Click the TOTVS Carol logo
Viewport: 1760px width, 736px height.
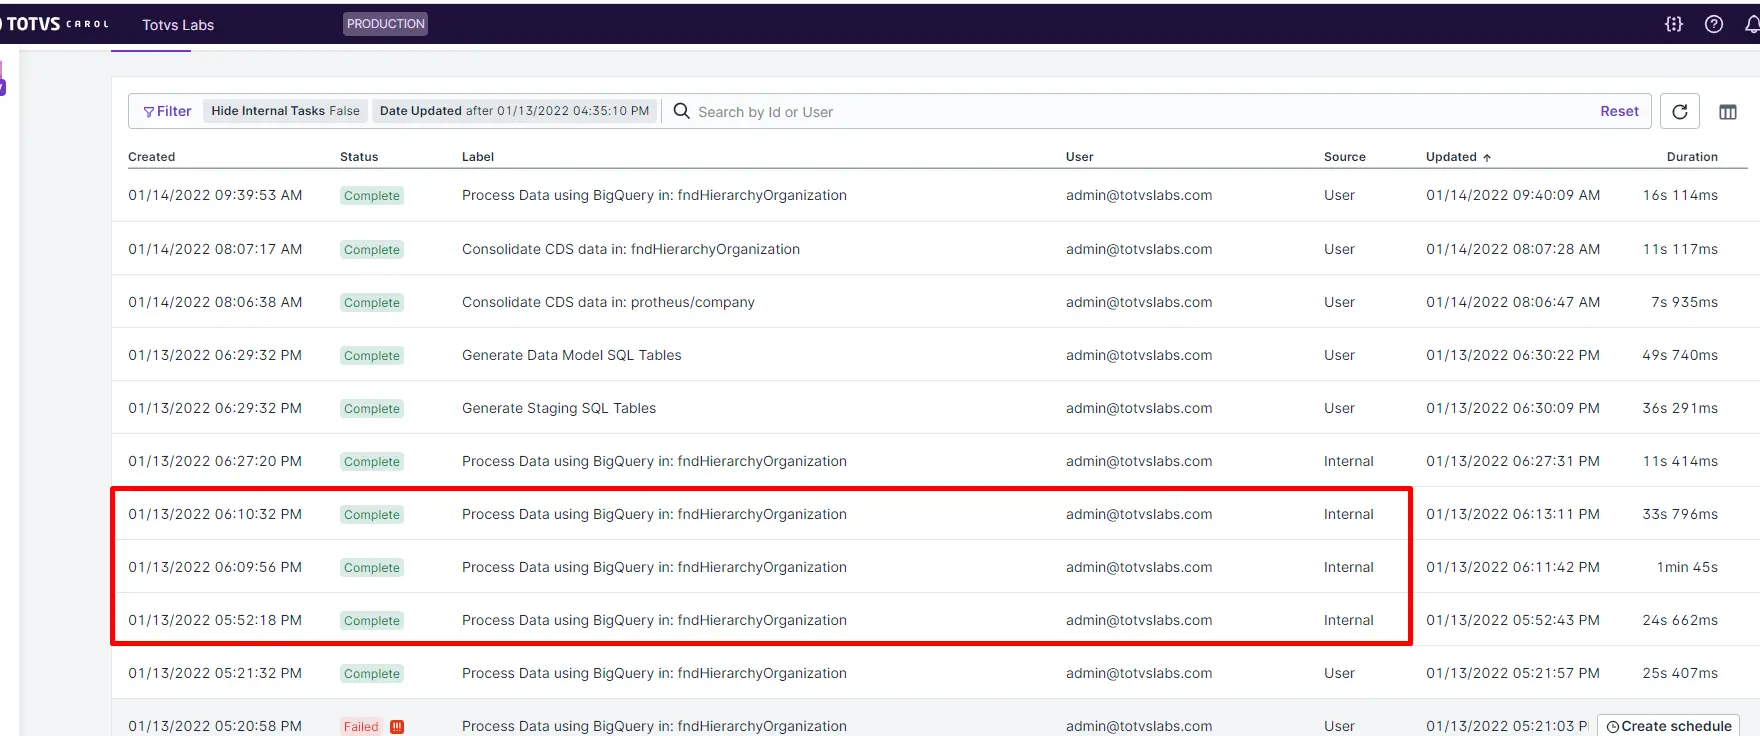point(55,24)
